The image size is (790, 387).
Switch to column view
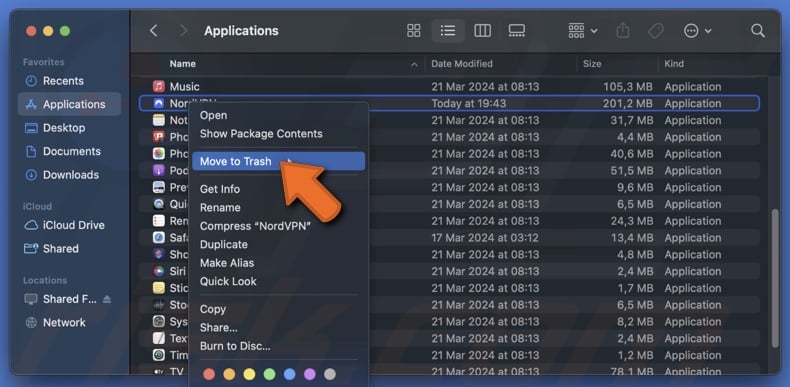(482, 31)
